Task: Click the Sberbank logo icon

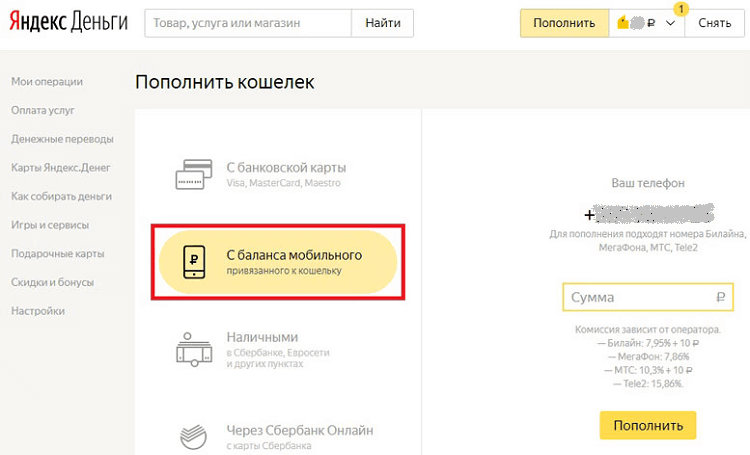Action: pyautogui.click(x=194, y=436)
